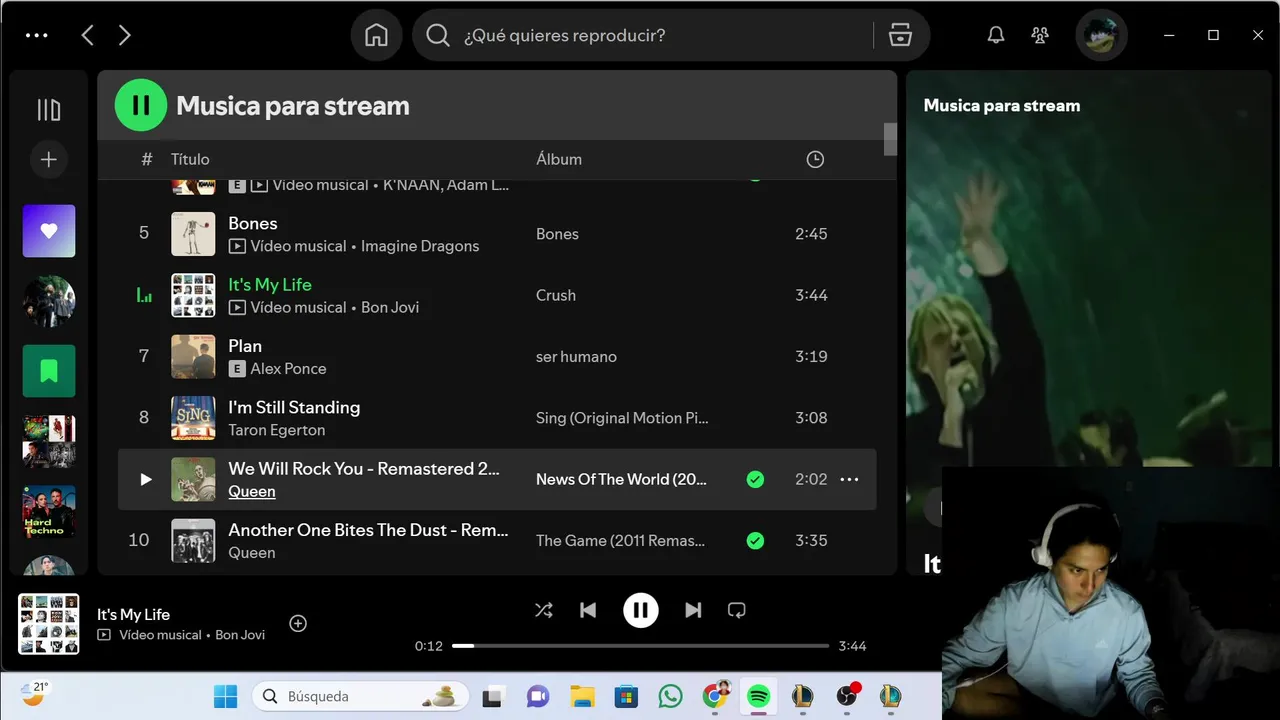Expand Your Library sidebar icon

coord(49,110)
